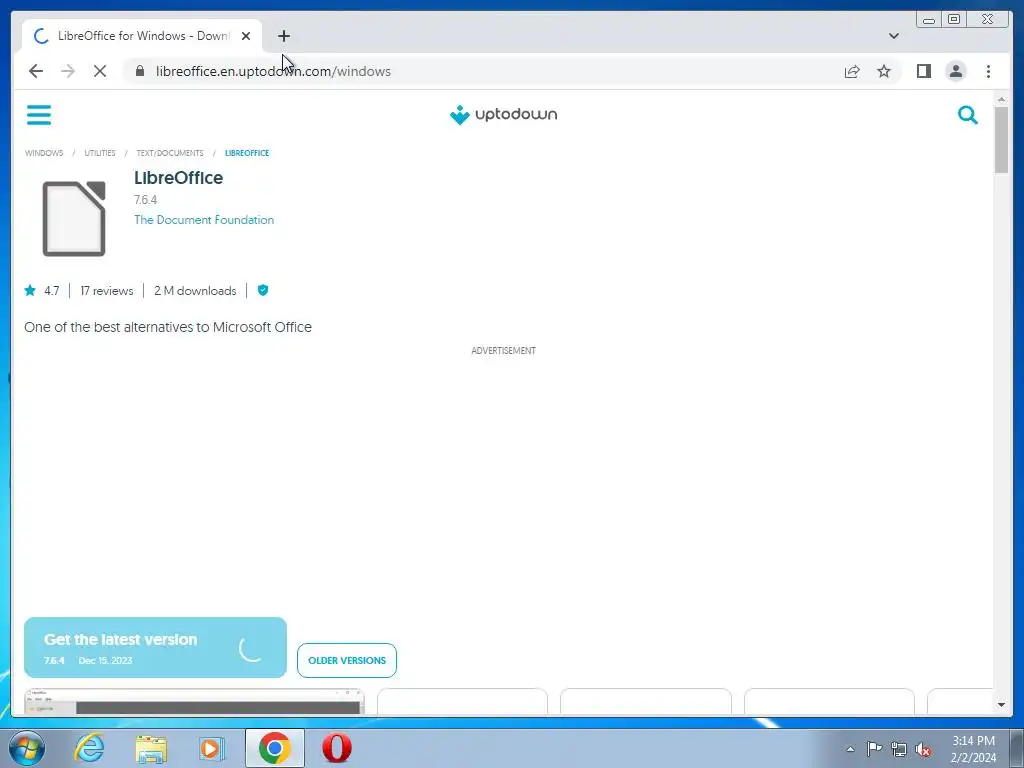Click the Uptodown logo
Screen dimensions: 1024x768
[x=503, y=114]
